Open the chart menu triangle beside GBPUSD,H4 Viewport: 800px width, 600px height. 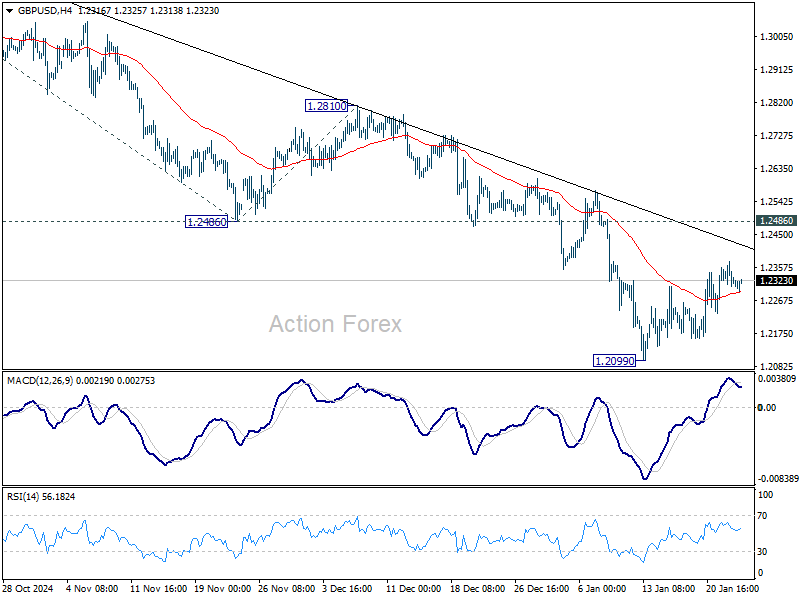point(10,11)
